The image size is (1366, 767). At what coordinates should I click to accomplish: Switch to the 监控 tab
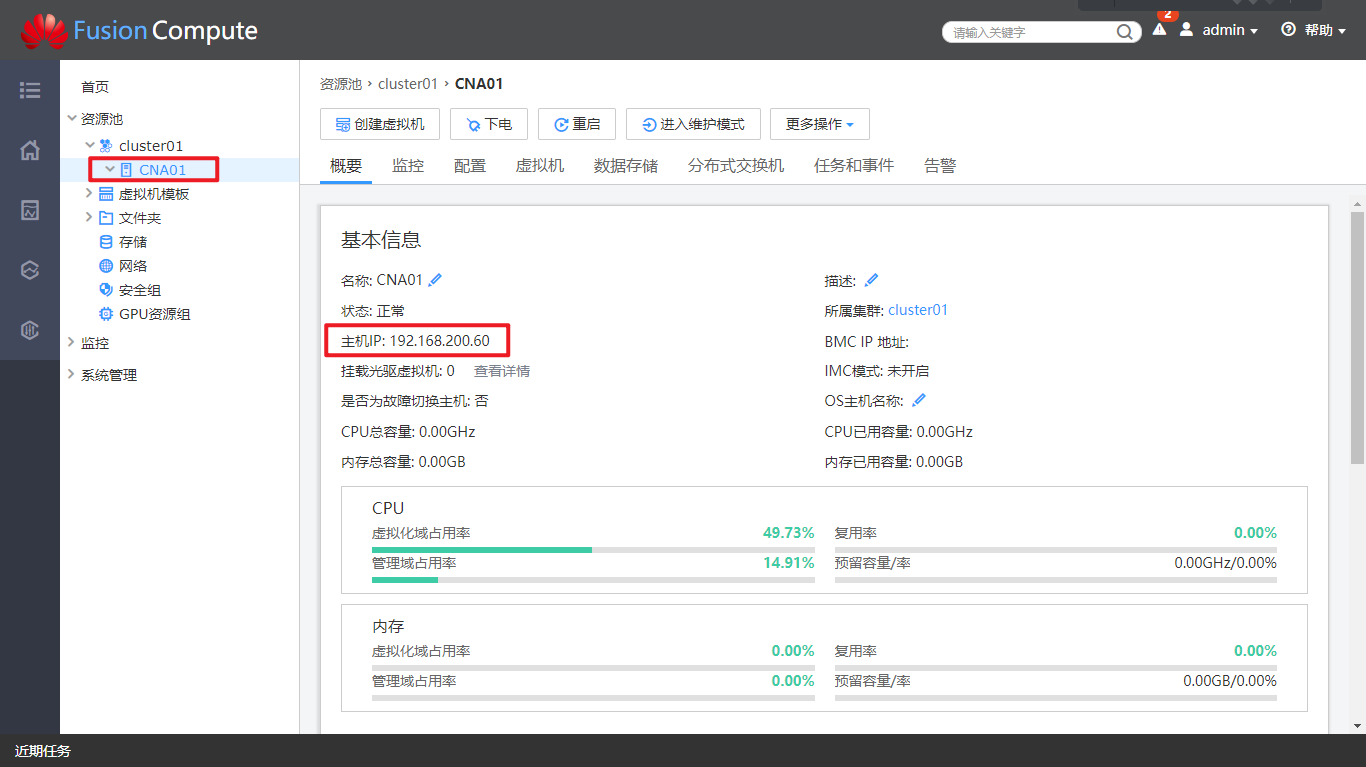coord(408,166)
